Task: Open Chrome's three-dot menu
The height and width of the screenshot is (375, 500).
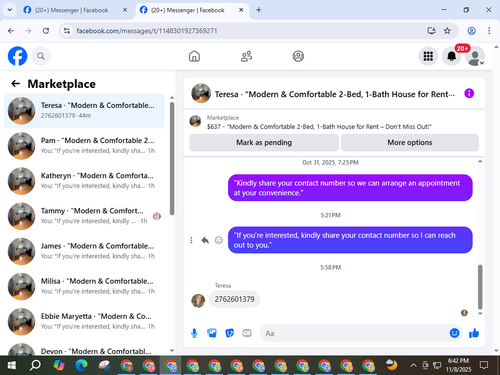Action: click(x=489, y=31)
